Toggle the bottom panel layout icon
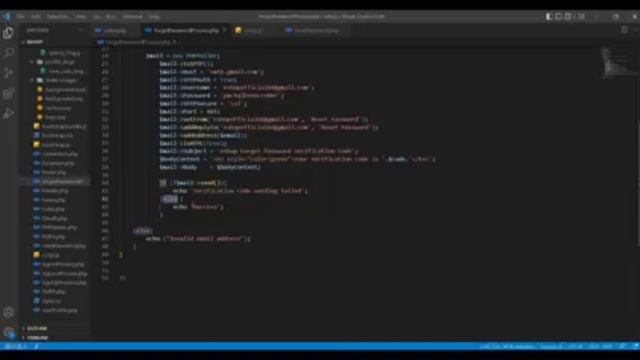This screenshot has width=640, height=360. (x=558, y=16)
